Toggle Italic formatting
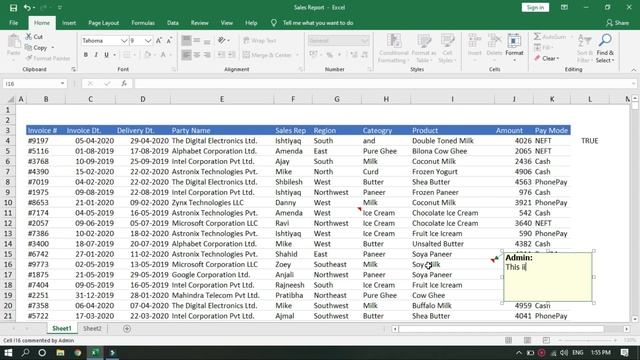Viewport: 640px width, 360px height. [96, 55]
